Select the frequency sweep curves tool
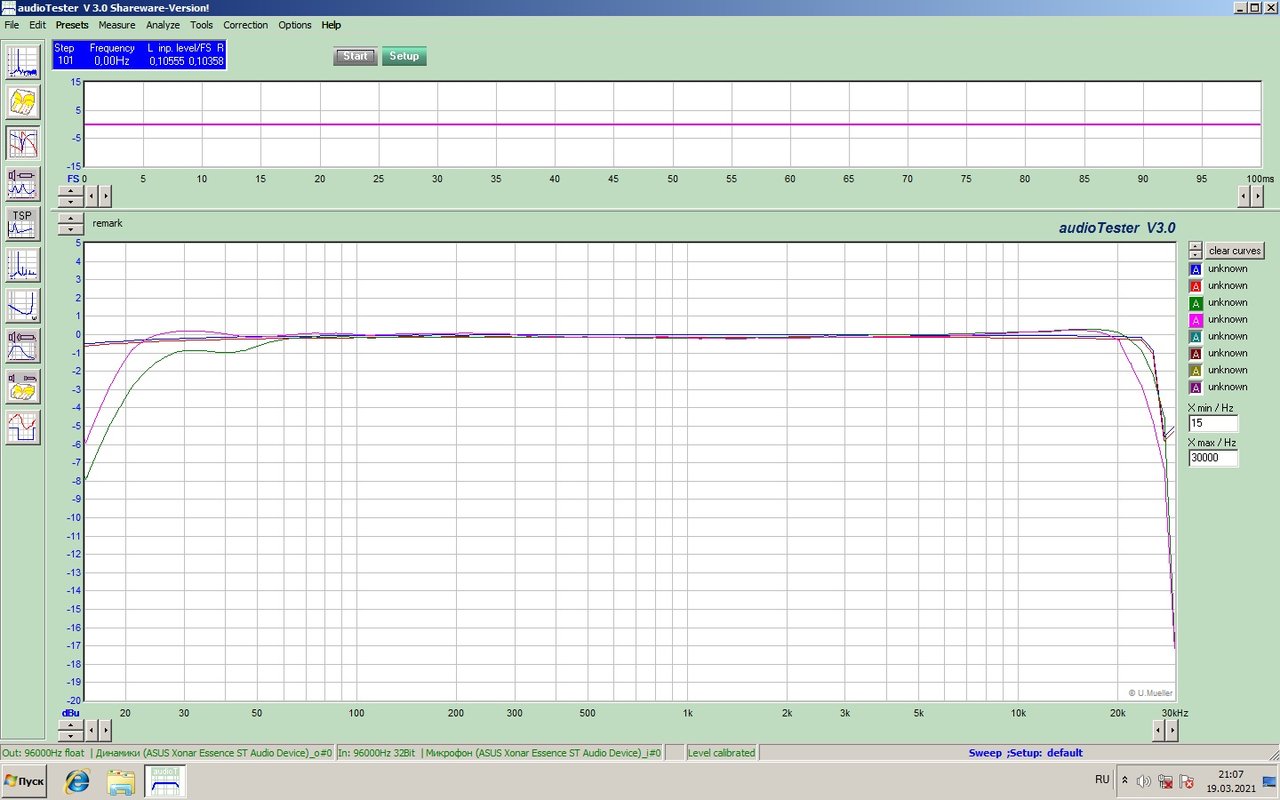 pos(23,143)
